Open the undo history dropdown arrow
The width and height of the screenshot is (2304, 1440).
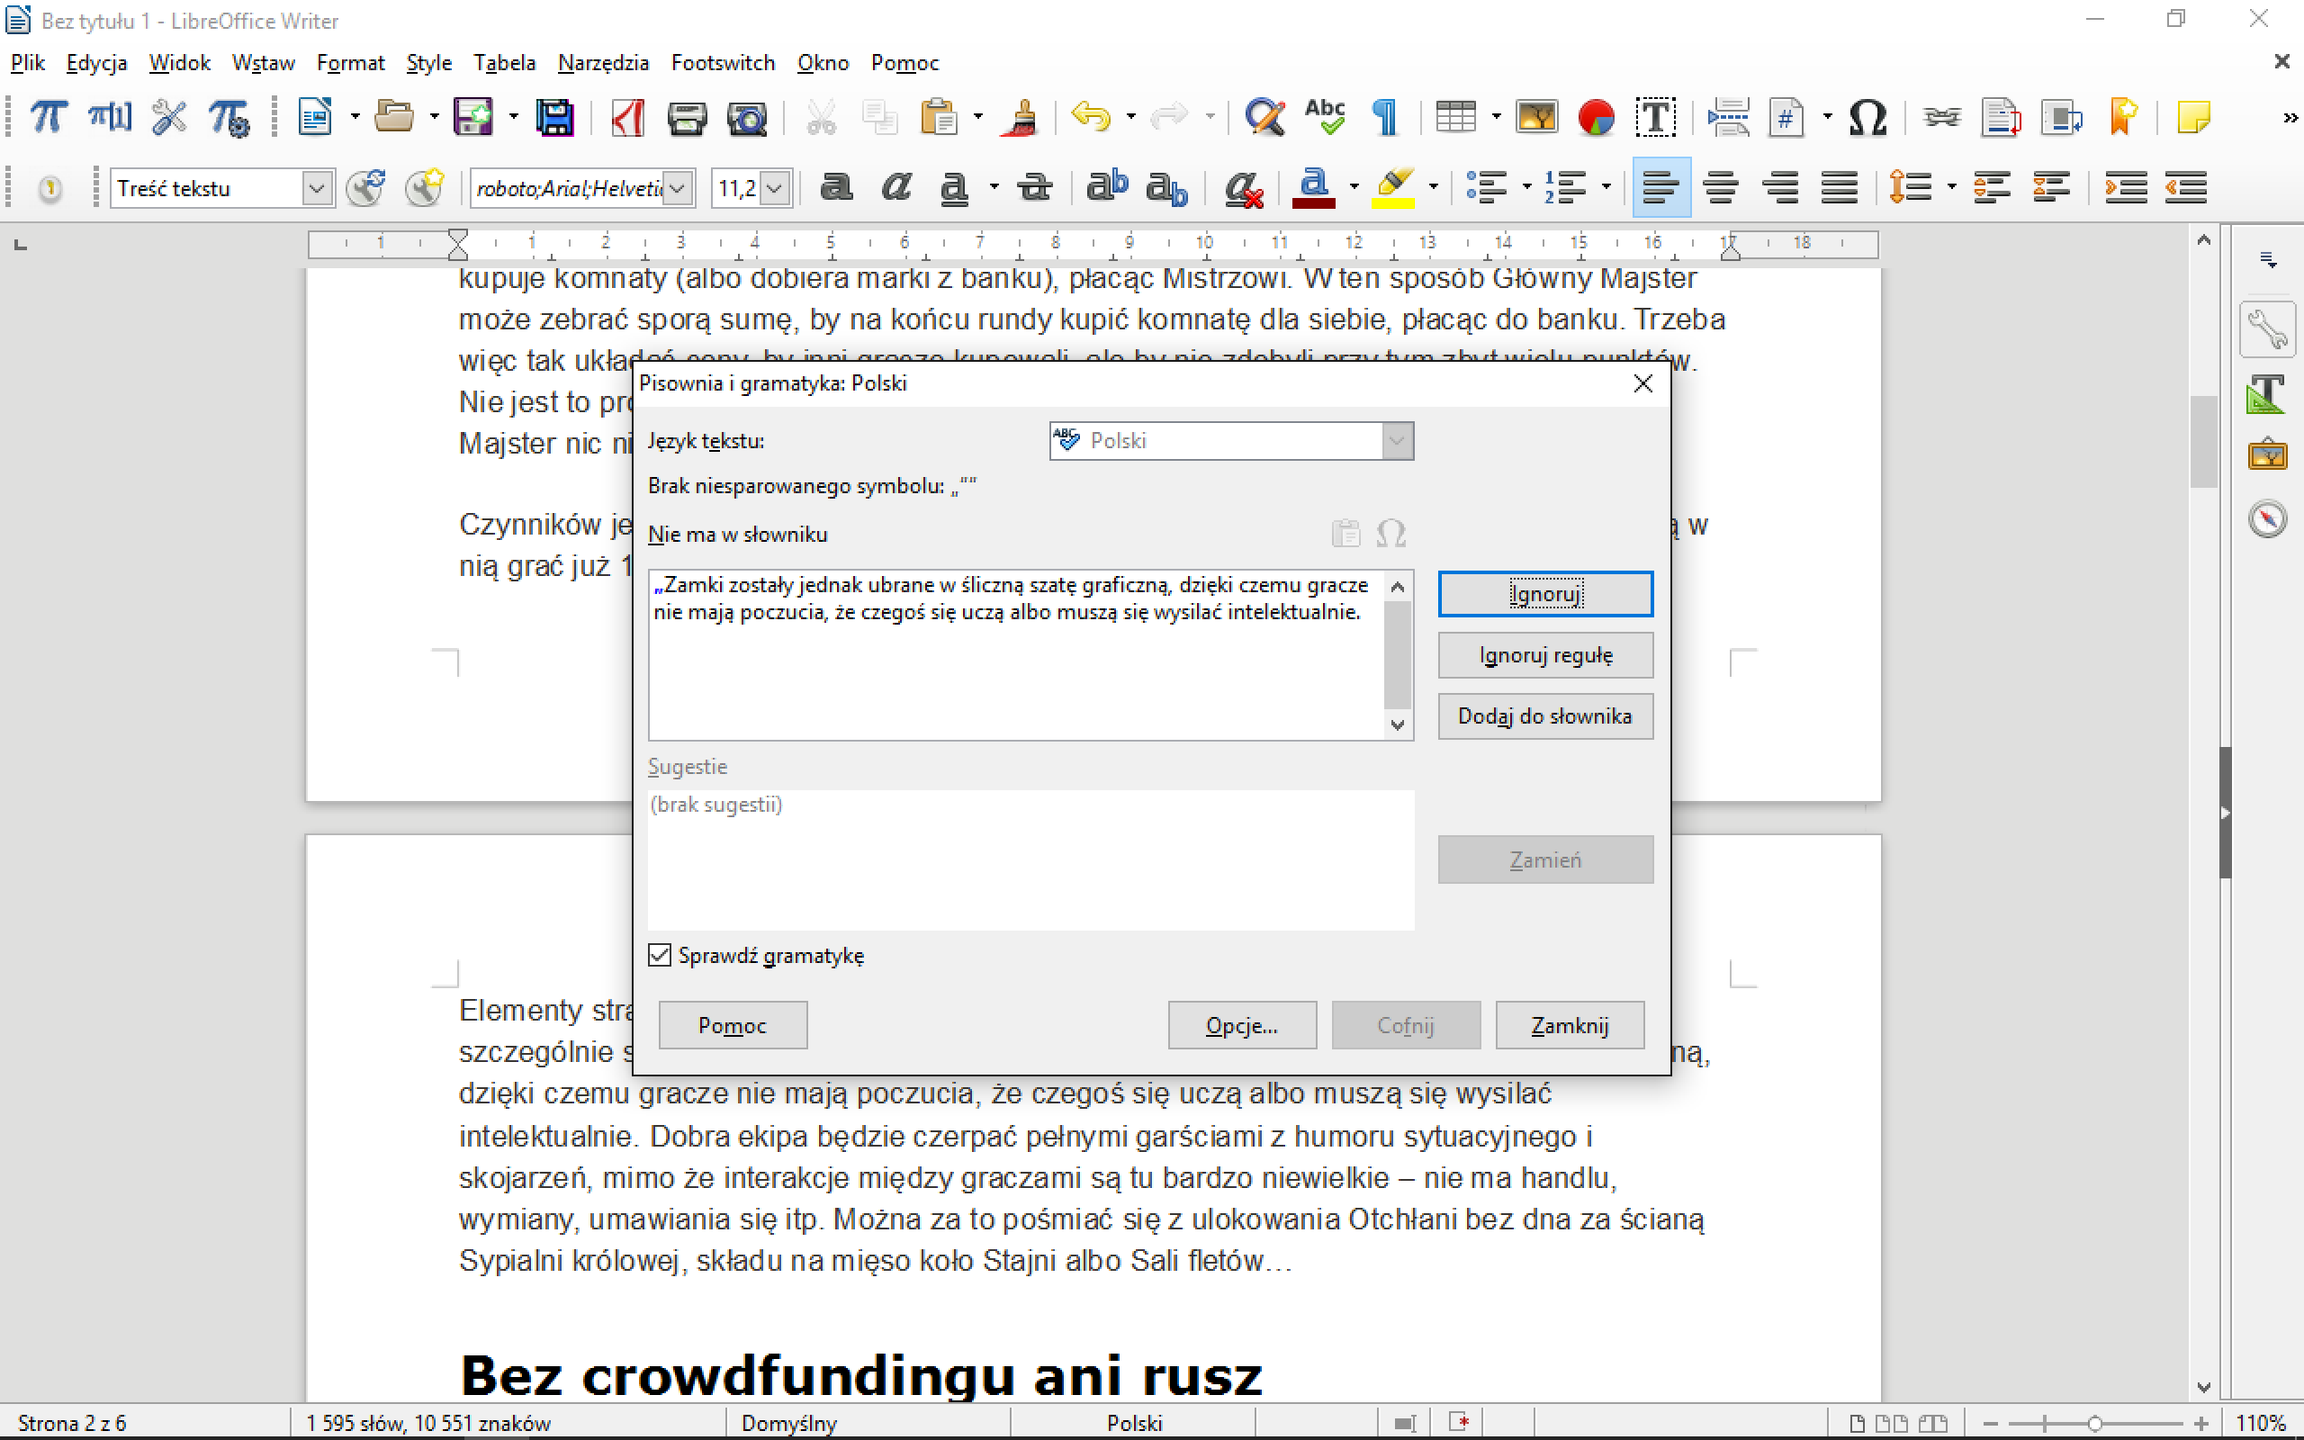(x=1131, y=117)
